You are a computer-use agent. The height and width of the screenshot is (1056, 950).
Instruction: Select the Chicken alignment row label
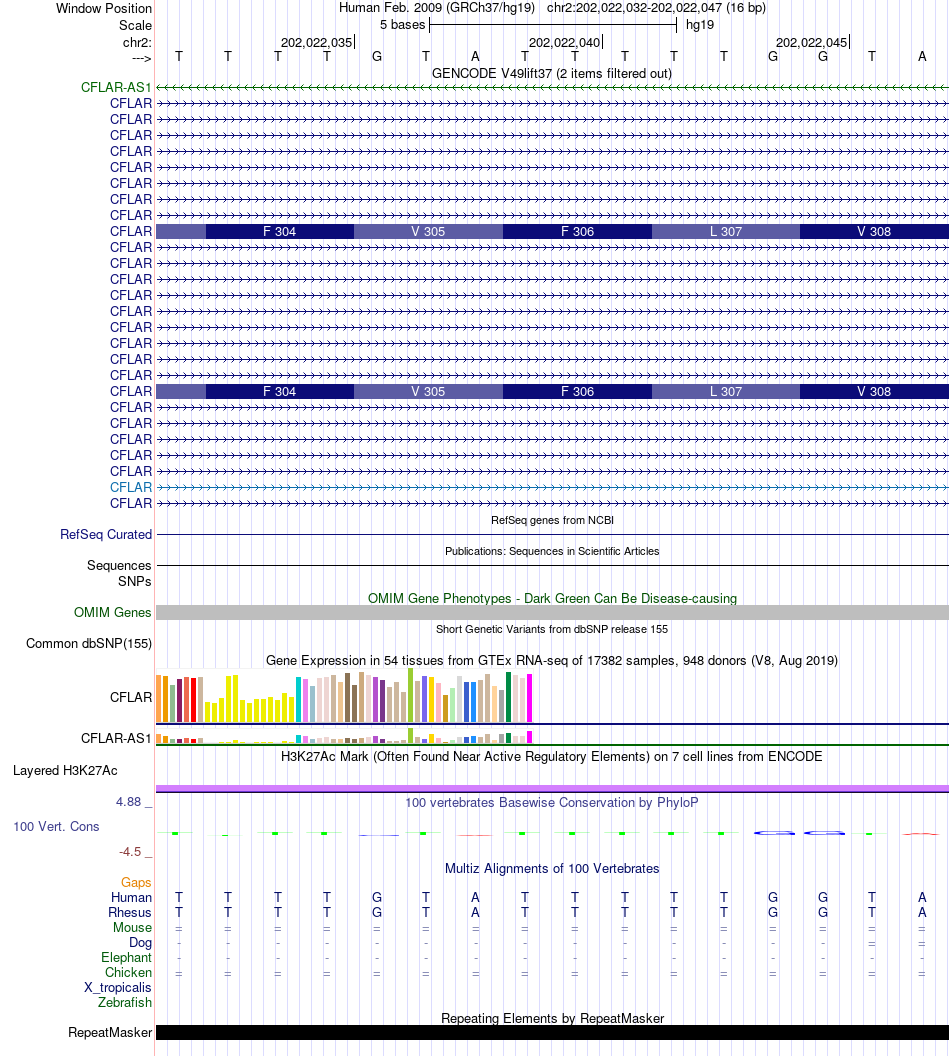(129, 972)
